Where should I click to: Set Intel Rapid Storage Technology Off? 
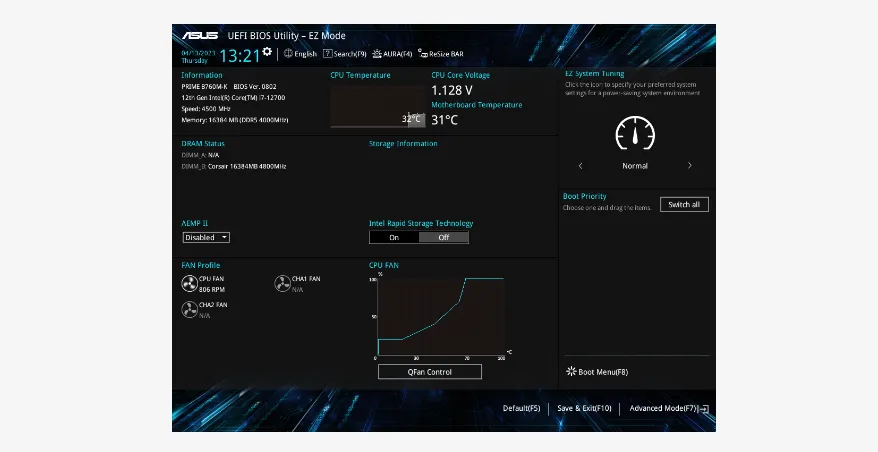tap(443, 237)
